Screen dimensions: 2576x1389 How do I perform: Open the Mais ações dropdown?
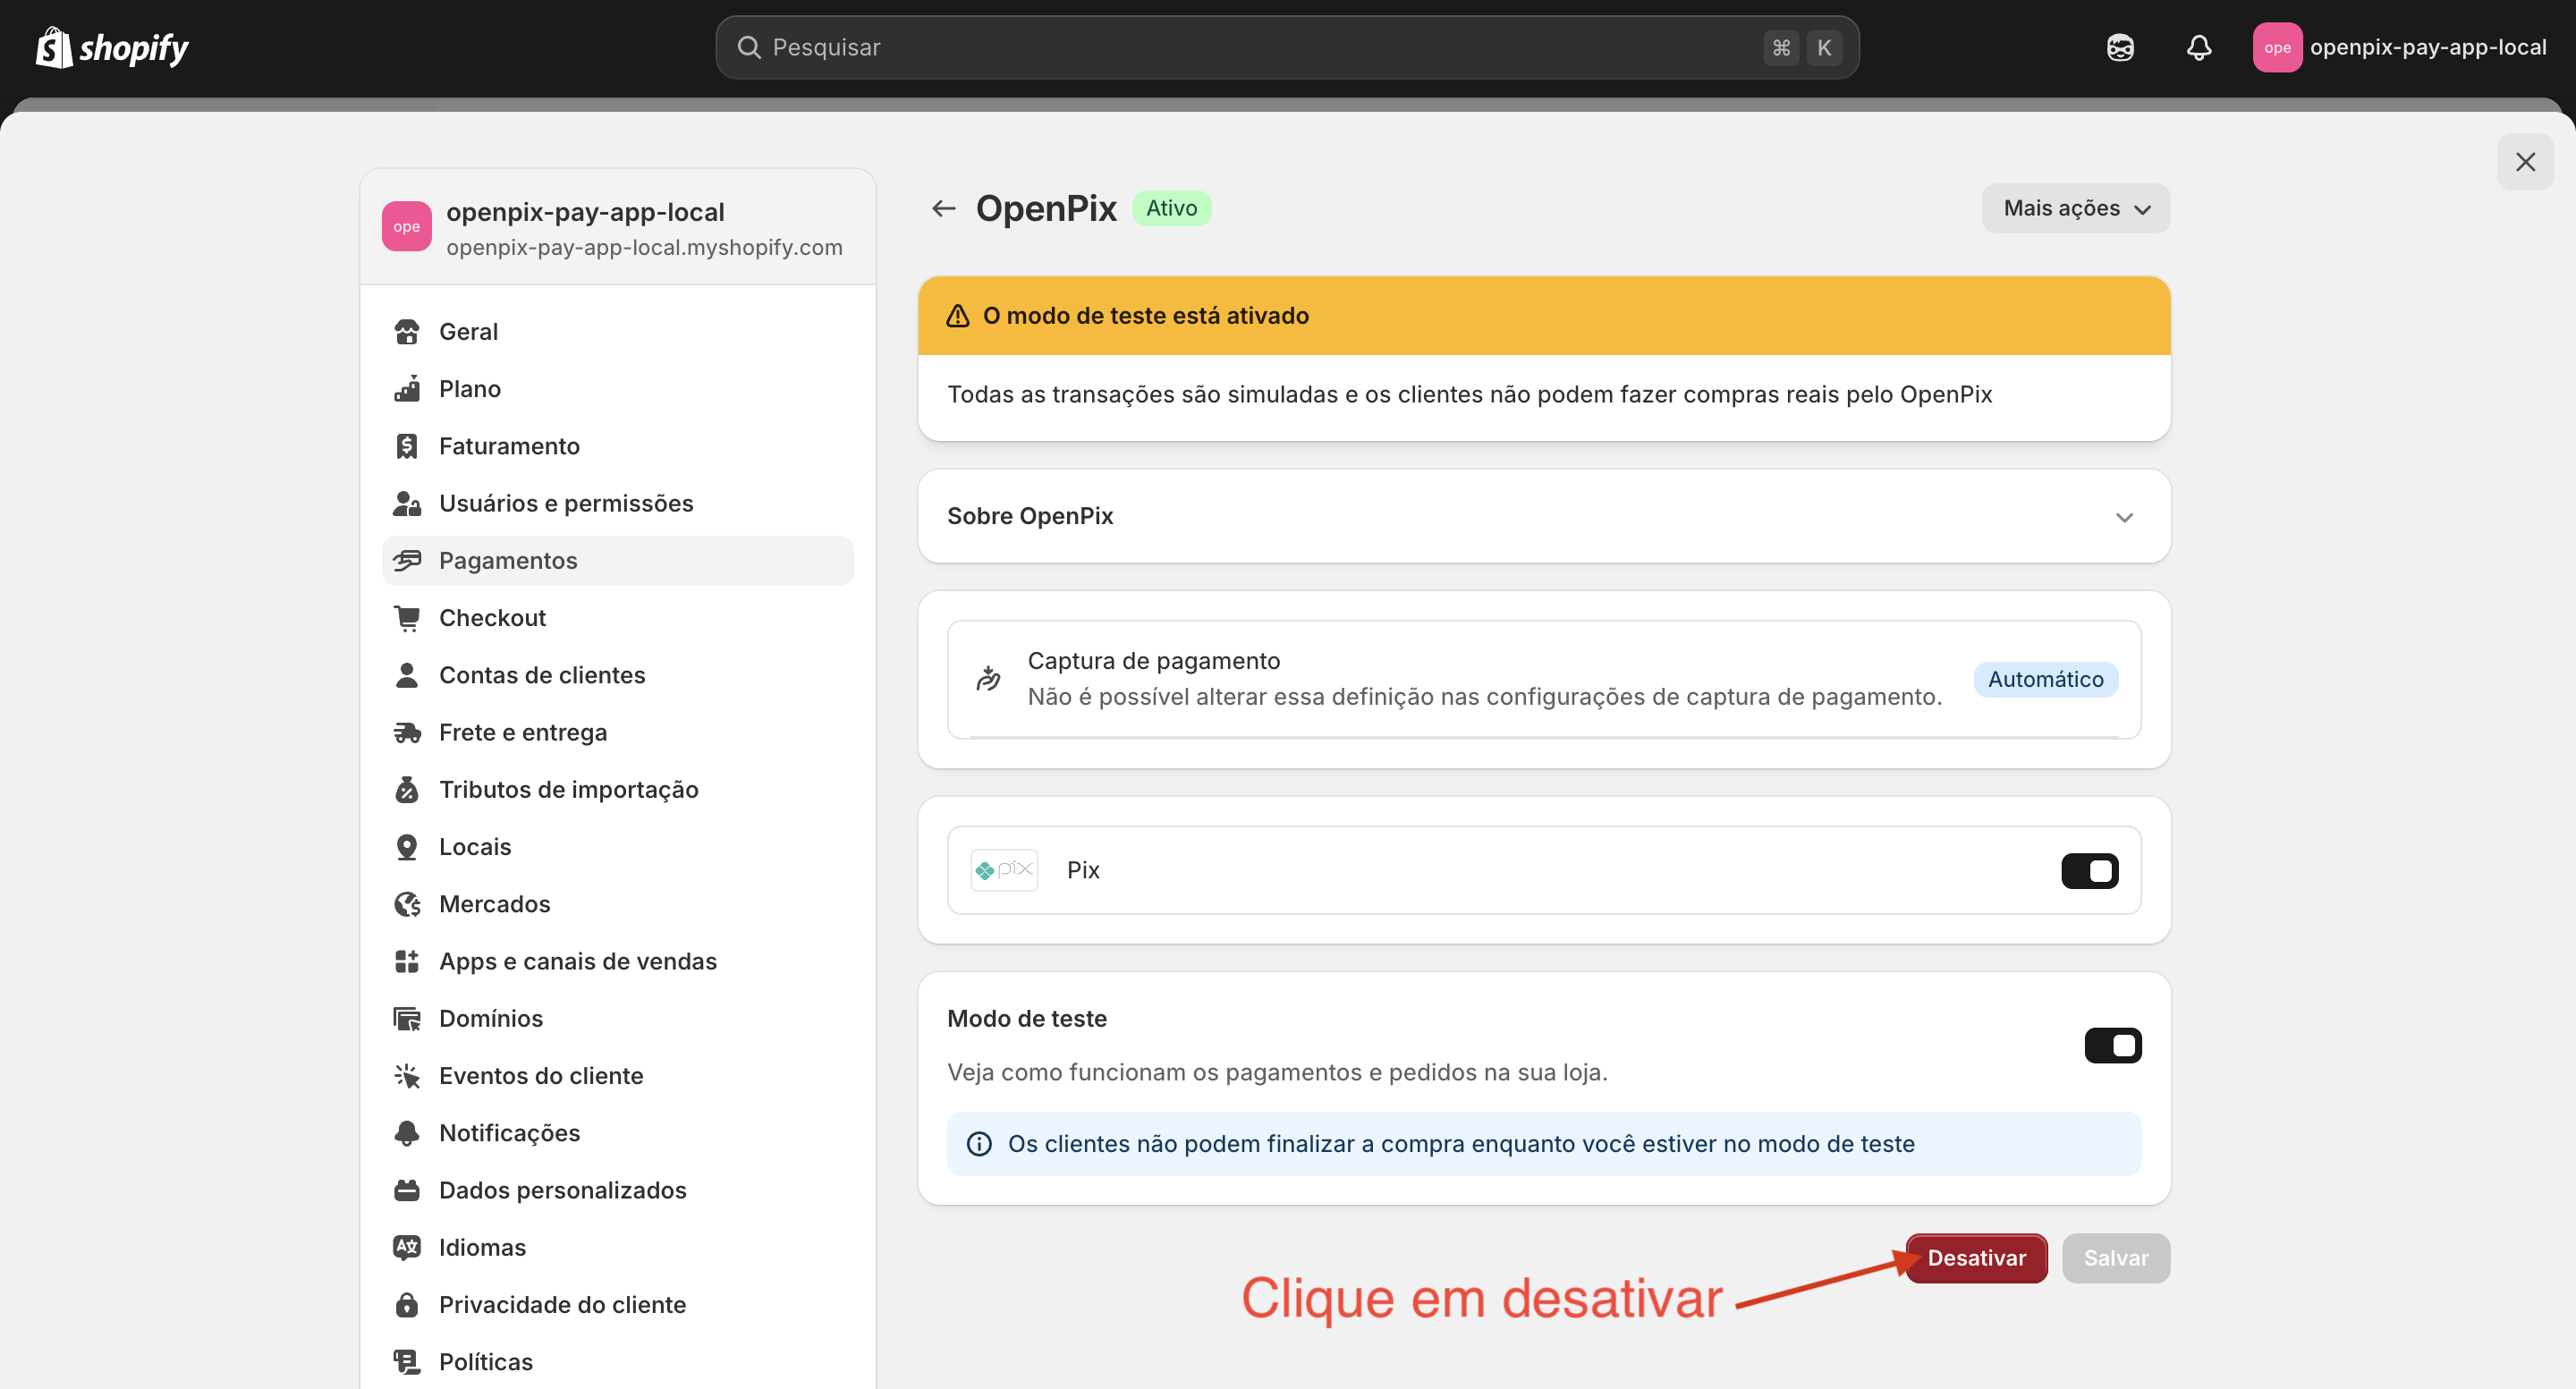point(2075,208)
